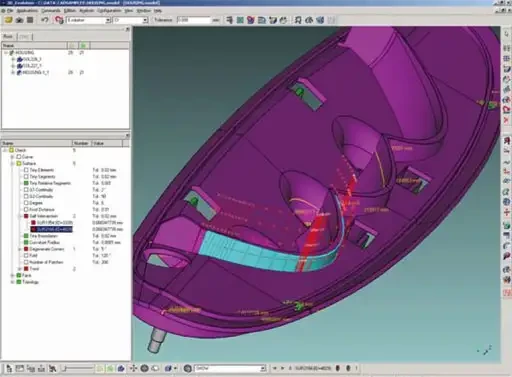Screen dimensions: 512x377
Task: Click the top icon in the right vertical toolbar
Action: click(x=507, y=34)
